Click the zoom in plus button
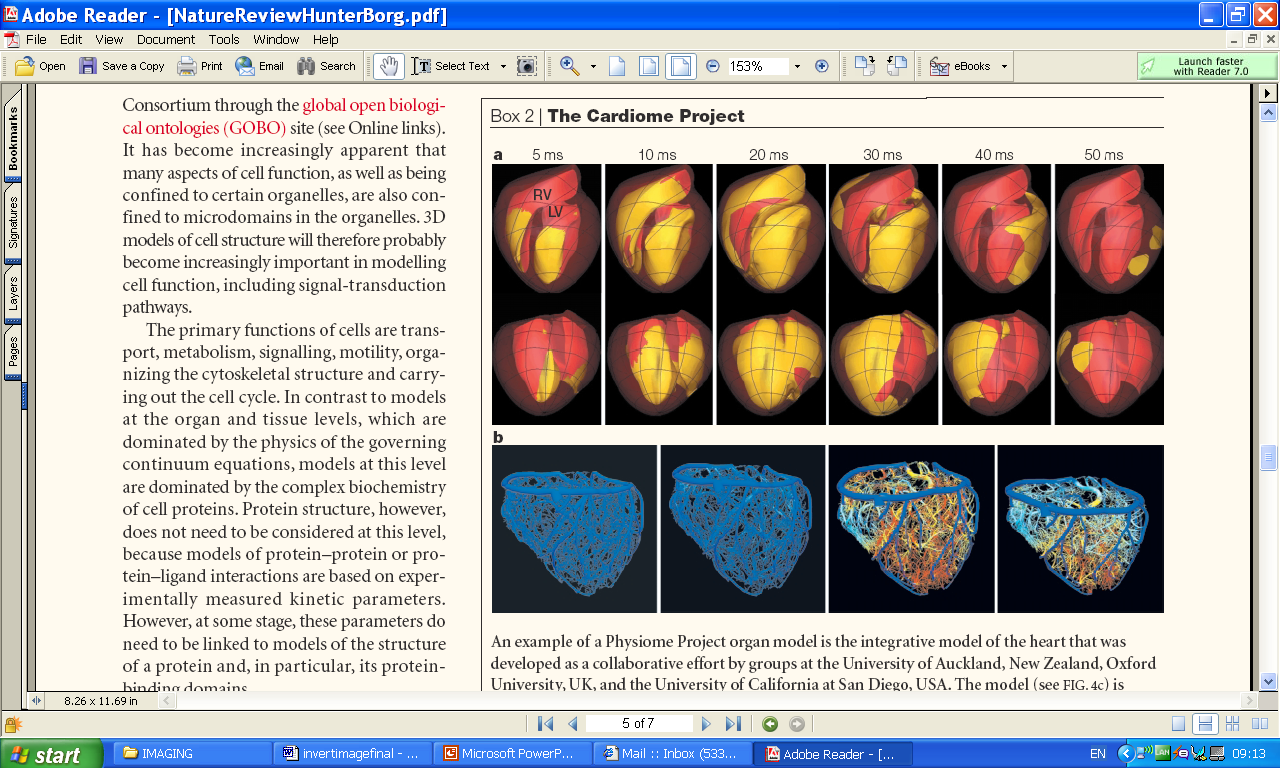The image size is (1280, 768). [x=822, y=66]
